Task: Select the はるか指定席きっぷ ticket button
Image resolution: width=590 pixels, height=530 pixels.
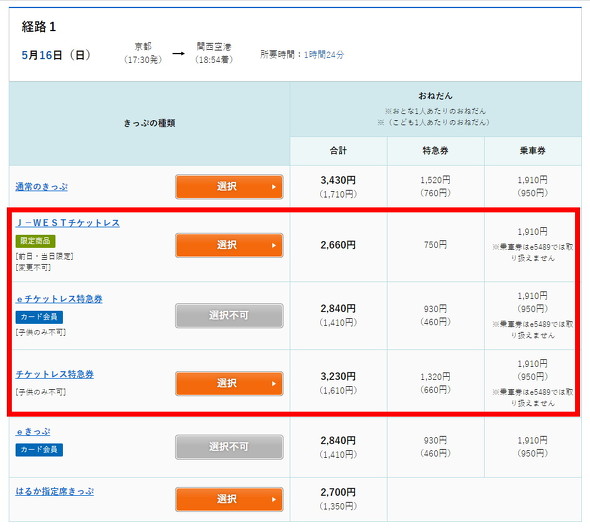Action: pos(229,500)
